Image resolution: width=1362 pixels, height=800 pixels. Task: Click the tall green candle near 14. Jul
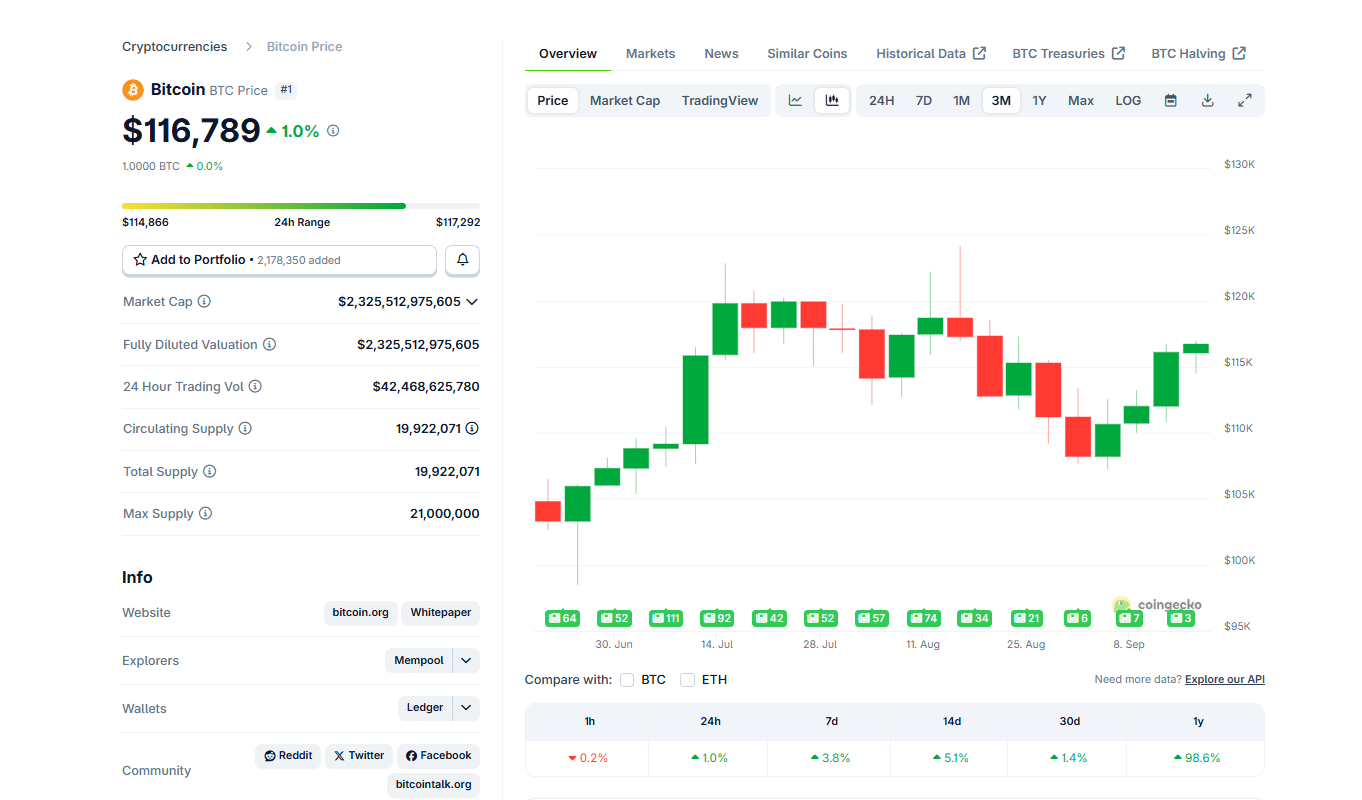point(696,400)
